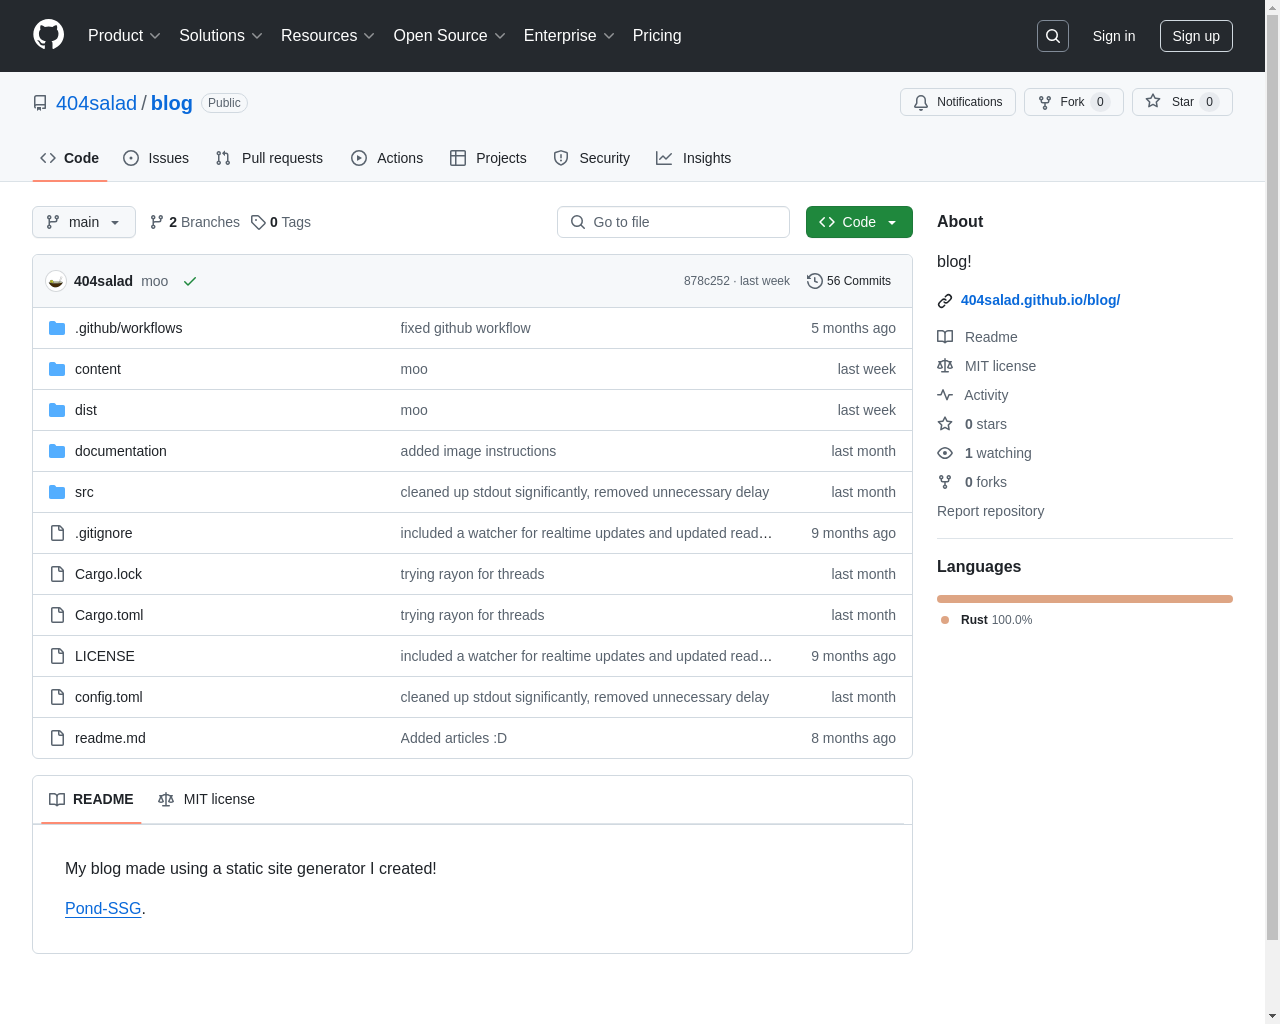
Task: Switch to the Actions tab
Action: [x=387, y=158]
